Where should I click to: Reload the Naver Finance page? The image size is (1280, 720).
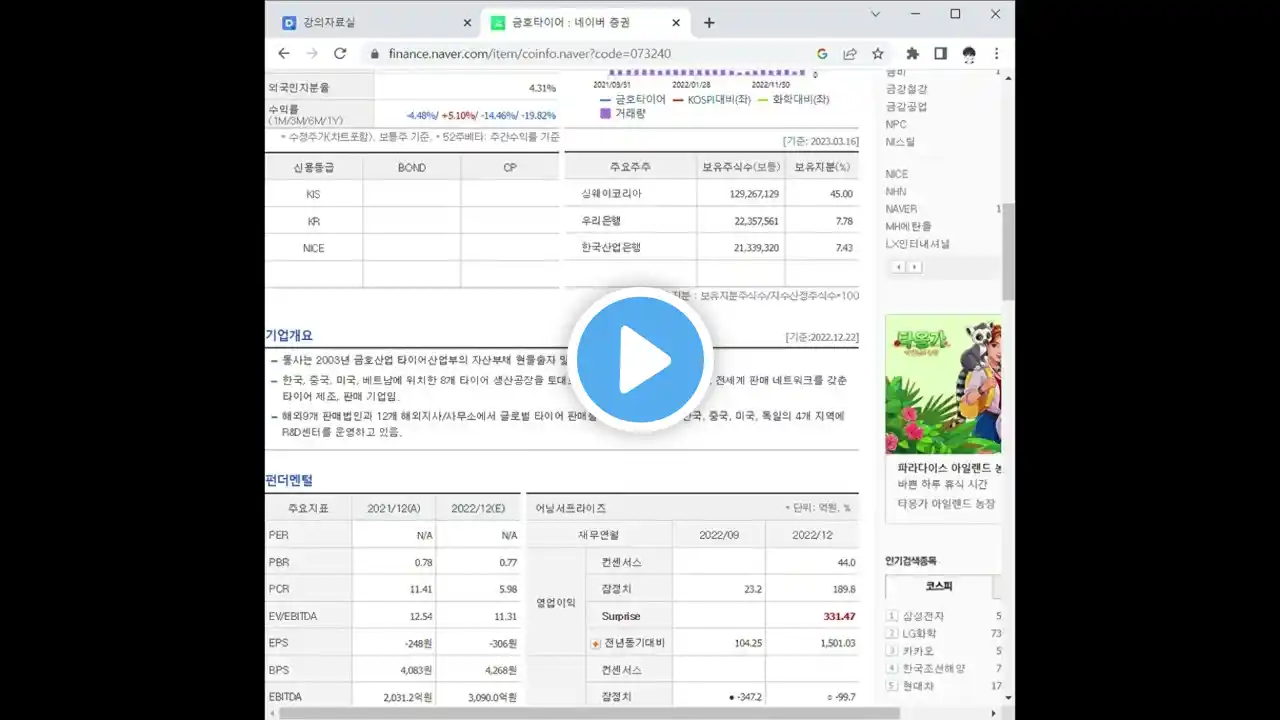pos(340,53)
